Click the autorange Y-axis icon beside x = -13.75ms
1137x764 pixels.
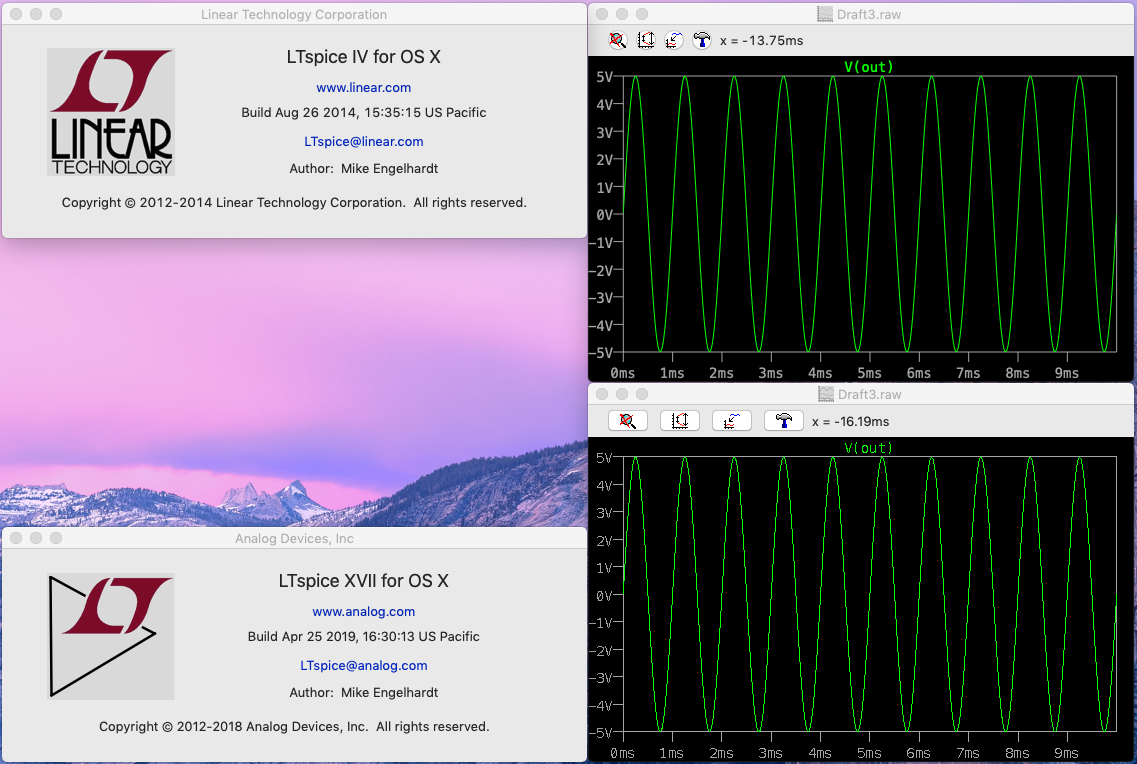(645, 41)
